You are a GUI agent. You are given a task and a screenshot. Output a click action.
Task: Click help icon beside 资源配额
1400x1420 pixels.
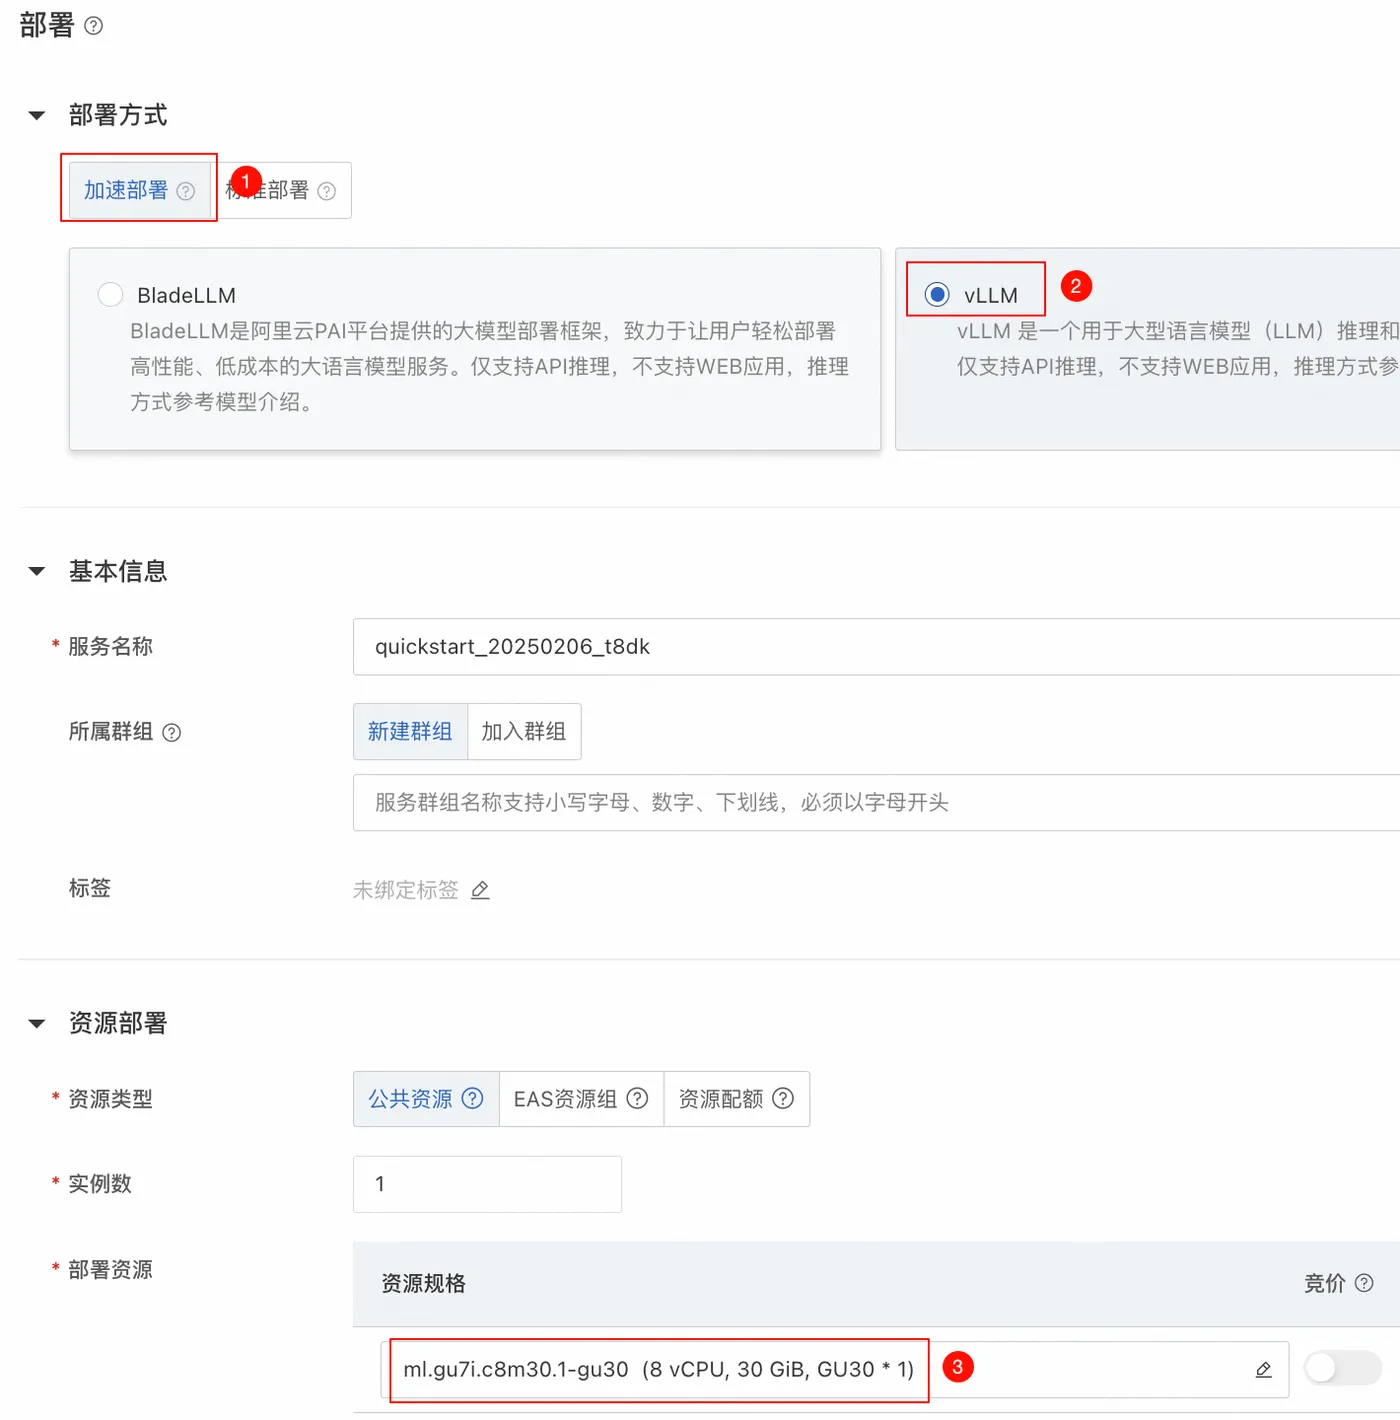(783, 1098)
